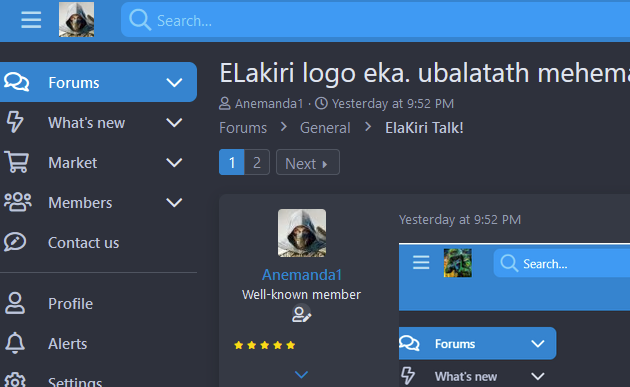Click the green soldier avatar in embedded image
Screen dimensions: 630x387
[x=458, y=263]
